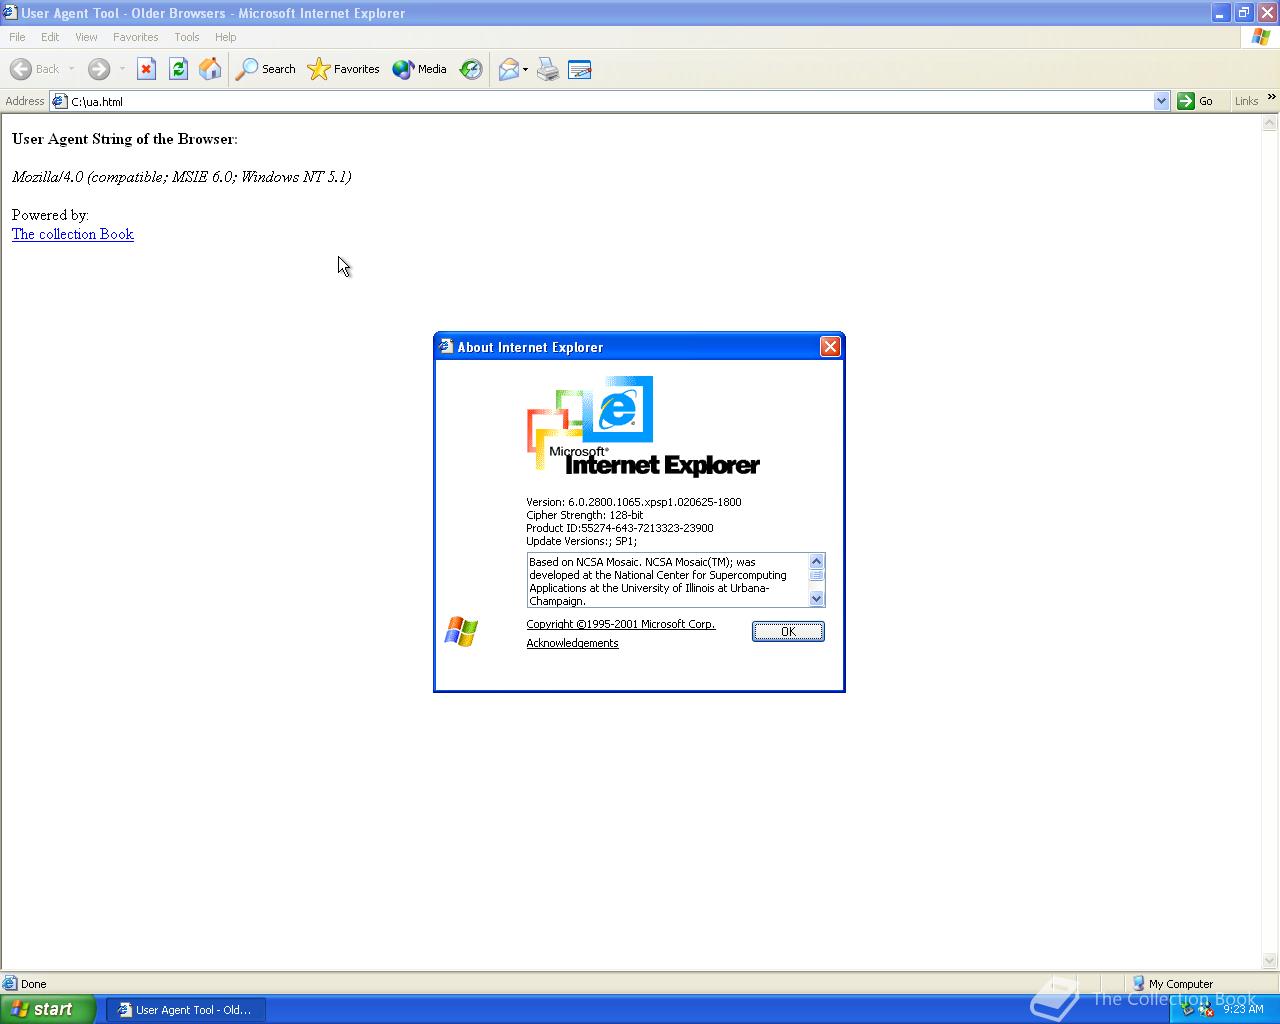The width and height of the screenshot is (1280, 1024).
Task: Open the Acknowledgements link
Action: click(x=572, y=643)
